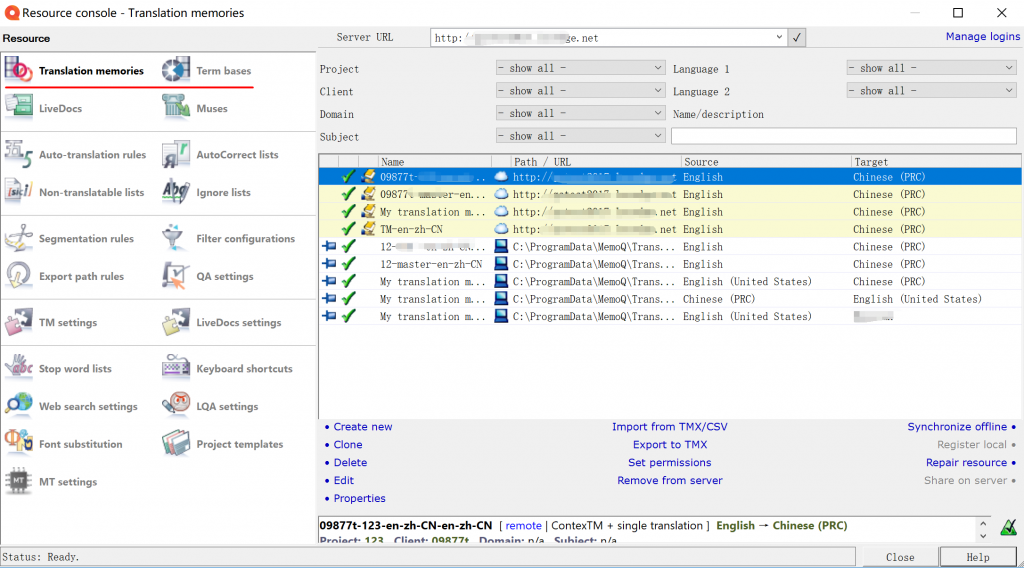The width and height of the screenshot is (1024, 568).
Task: Open Keyboard shortcuts icon
Action: 177,368
